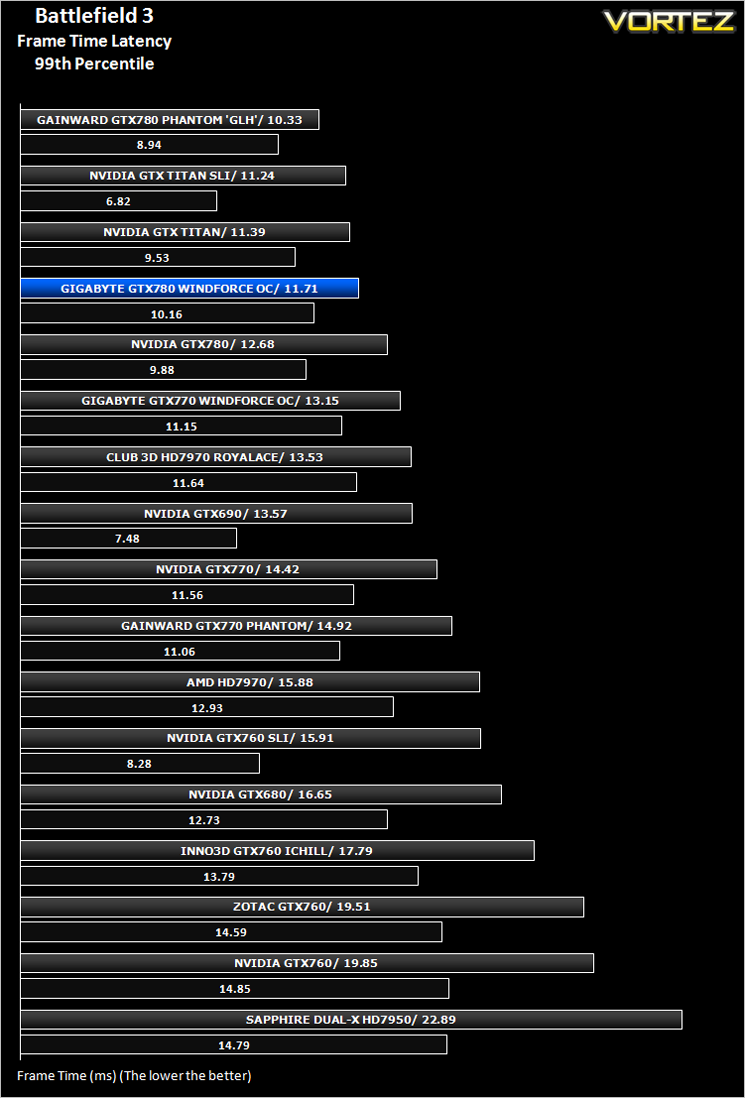
Task: Click the 14.85 bar
Action: (235, 988)
